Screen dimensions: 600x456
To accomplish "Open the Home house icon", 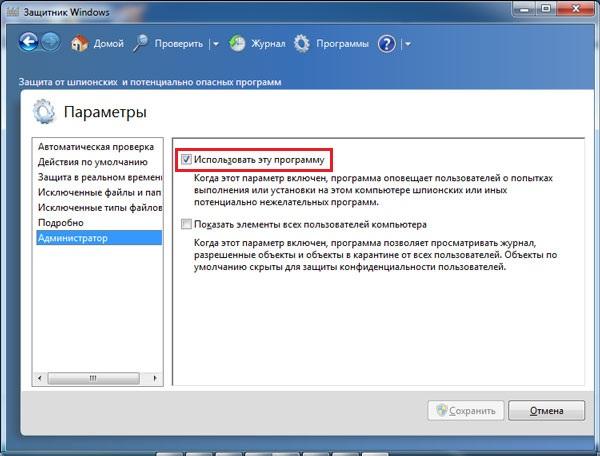I will (x=80, y=43).
